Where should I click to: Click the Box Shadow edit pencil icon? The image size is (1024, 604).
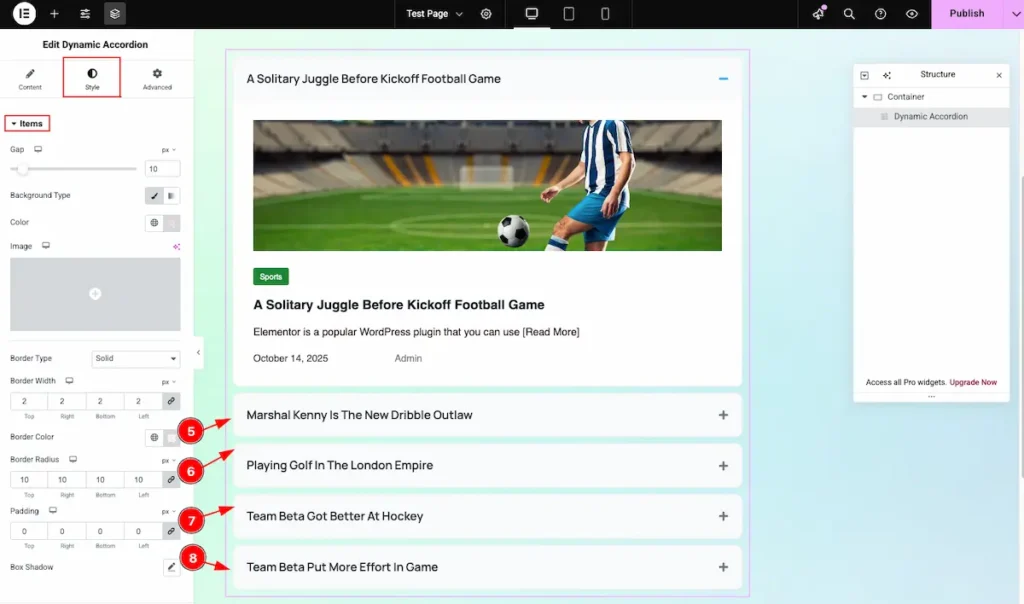point(171,568)
